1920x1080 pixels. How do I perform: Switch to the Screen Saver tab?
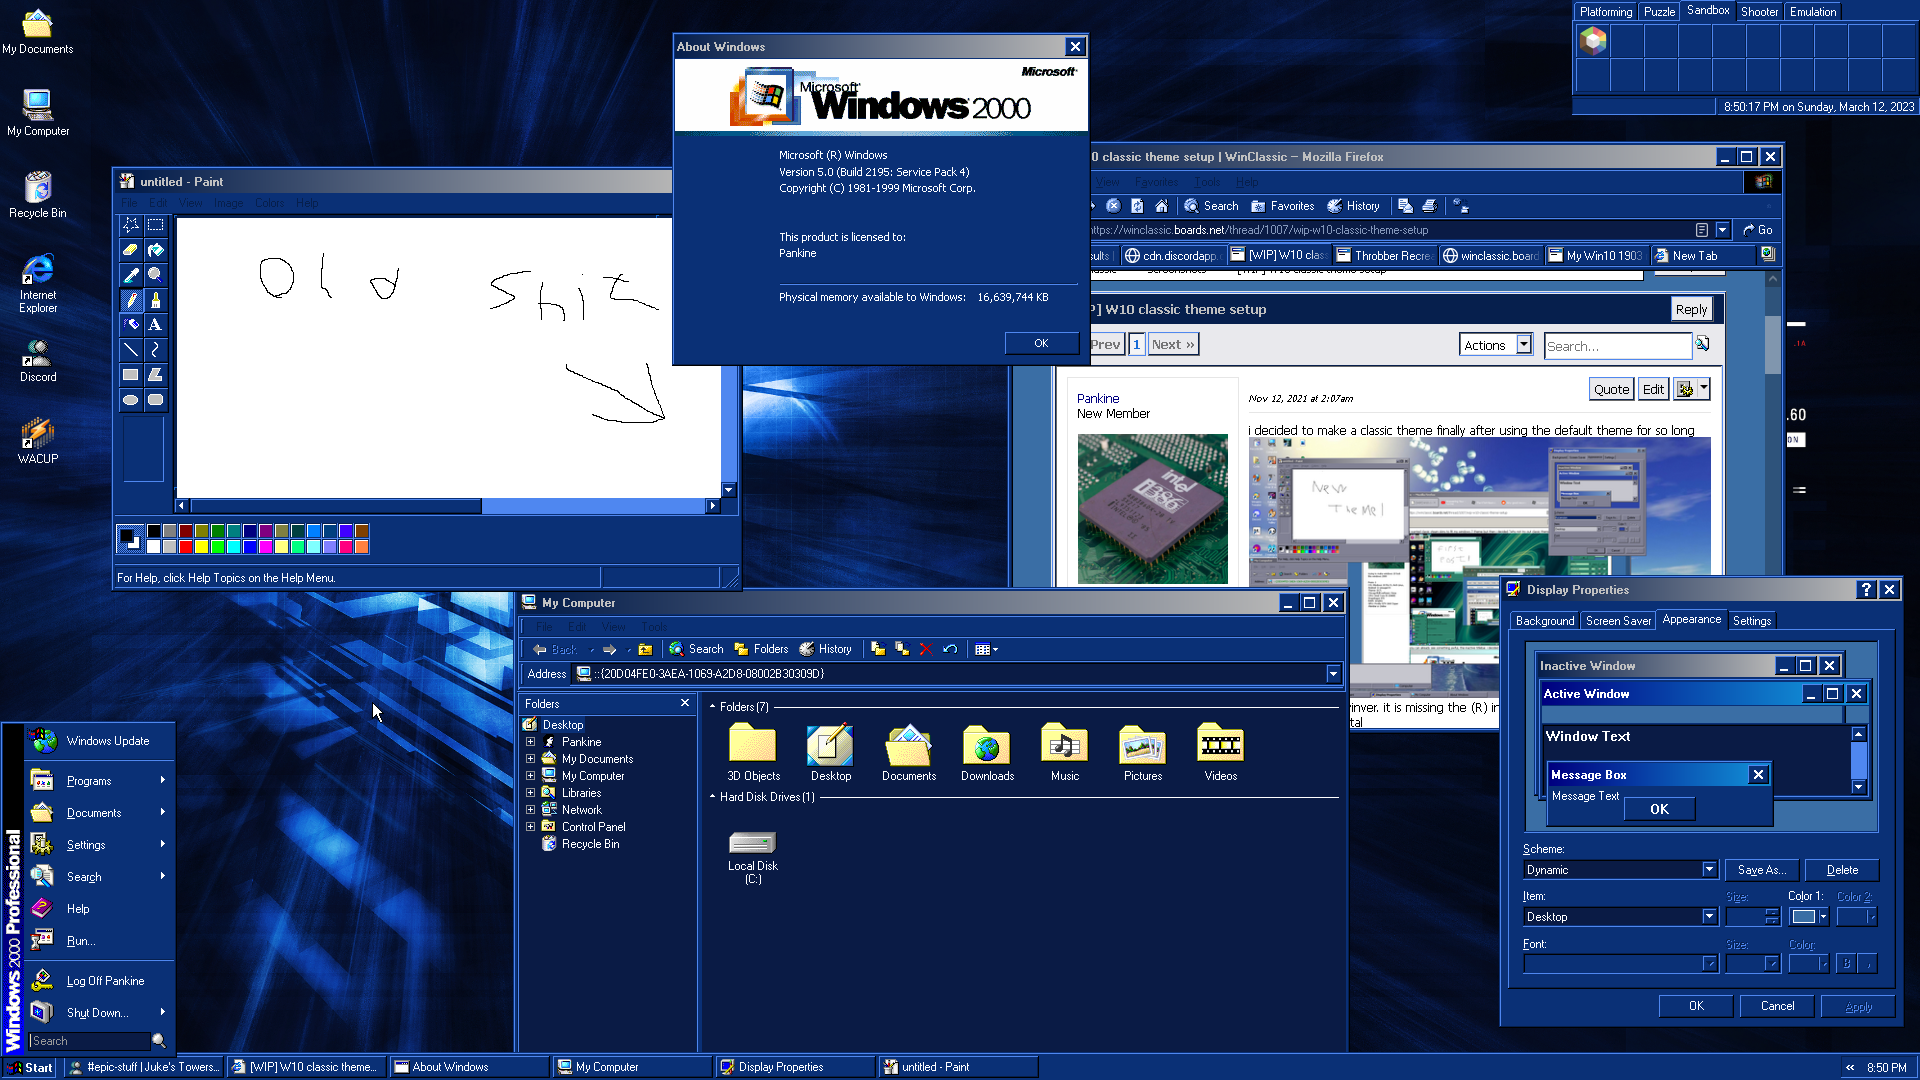pyautogui.click(x=1618, y=621)
